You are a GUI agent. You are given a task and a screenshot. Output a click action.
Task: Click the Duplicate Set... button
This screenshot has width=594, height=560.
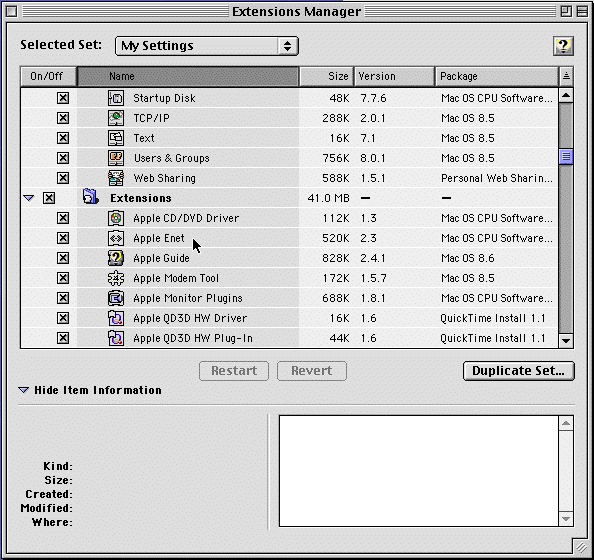tap(519, 371)
